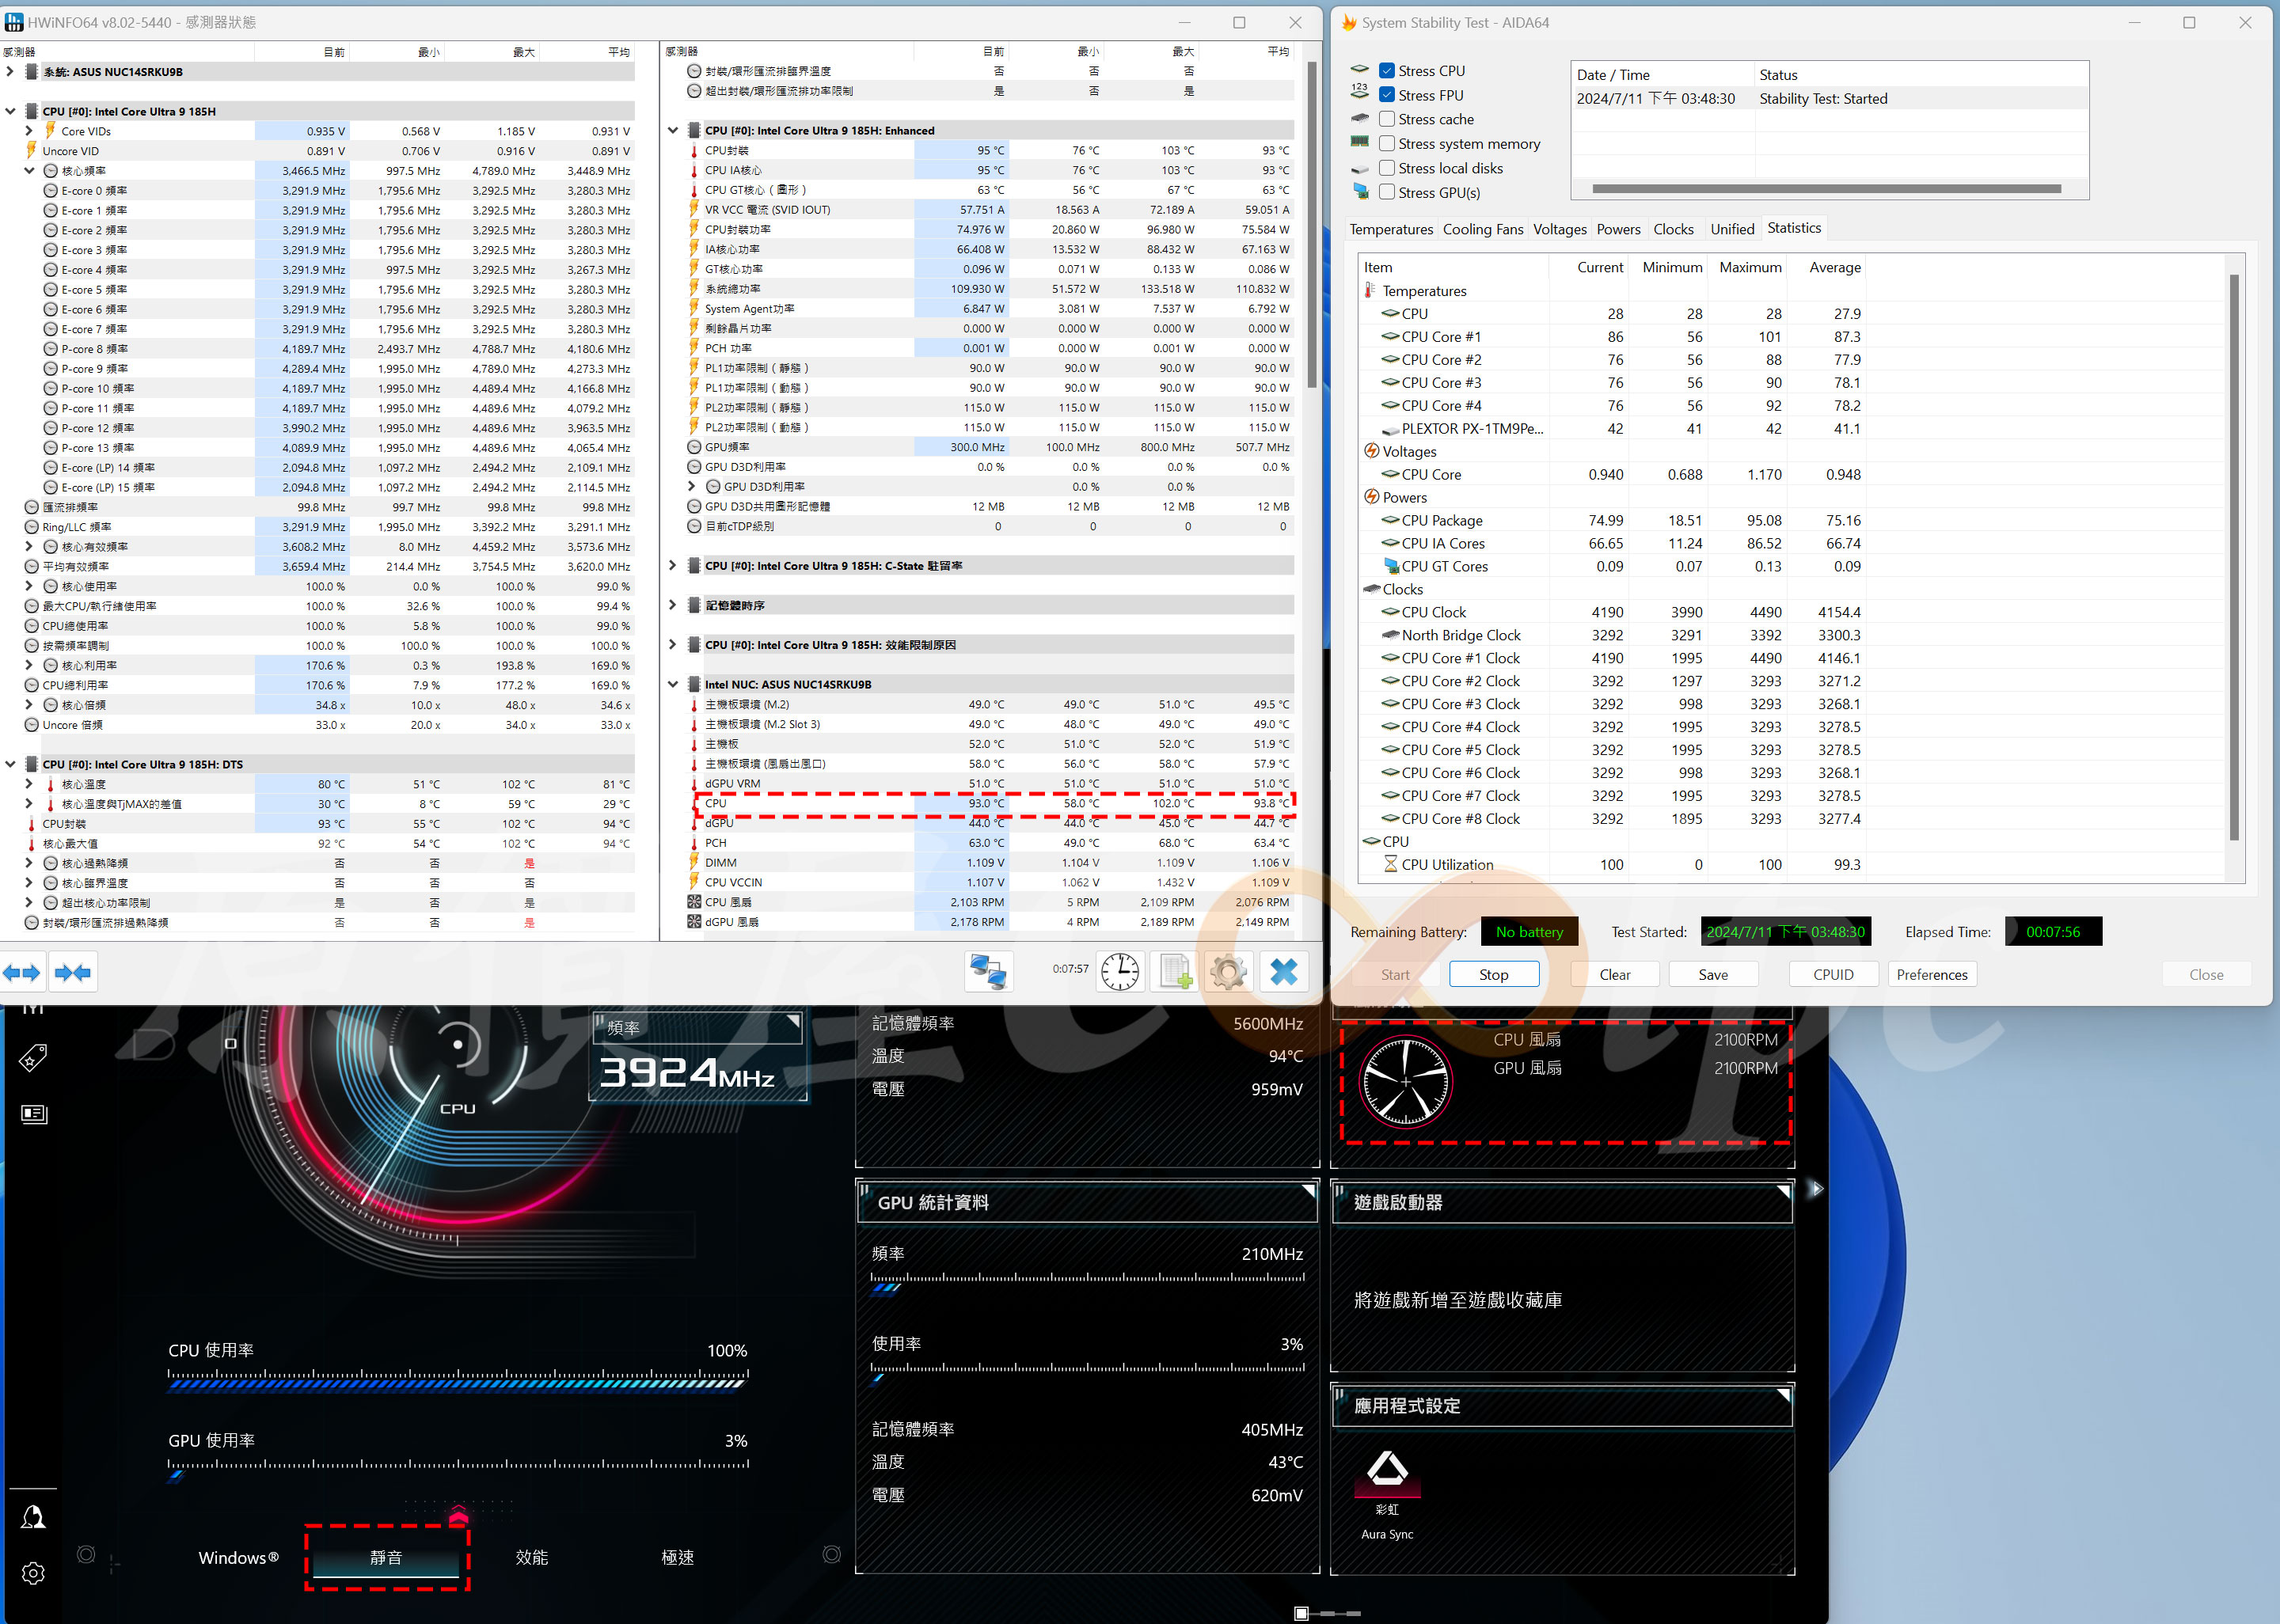2280x1624 pixels.
Task: Click AIDA64 log horizontal scrollbar
Action: (1826, 189)
